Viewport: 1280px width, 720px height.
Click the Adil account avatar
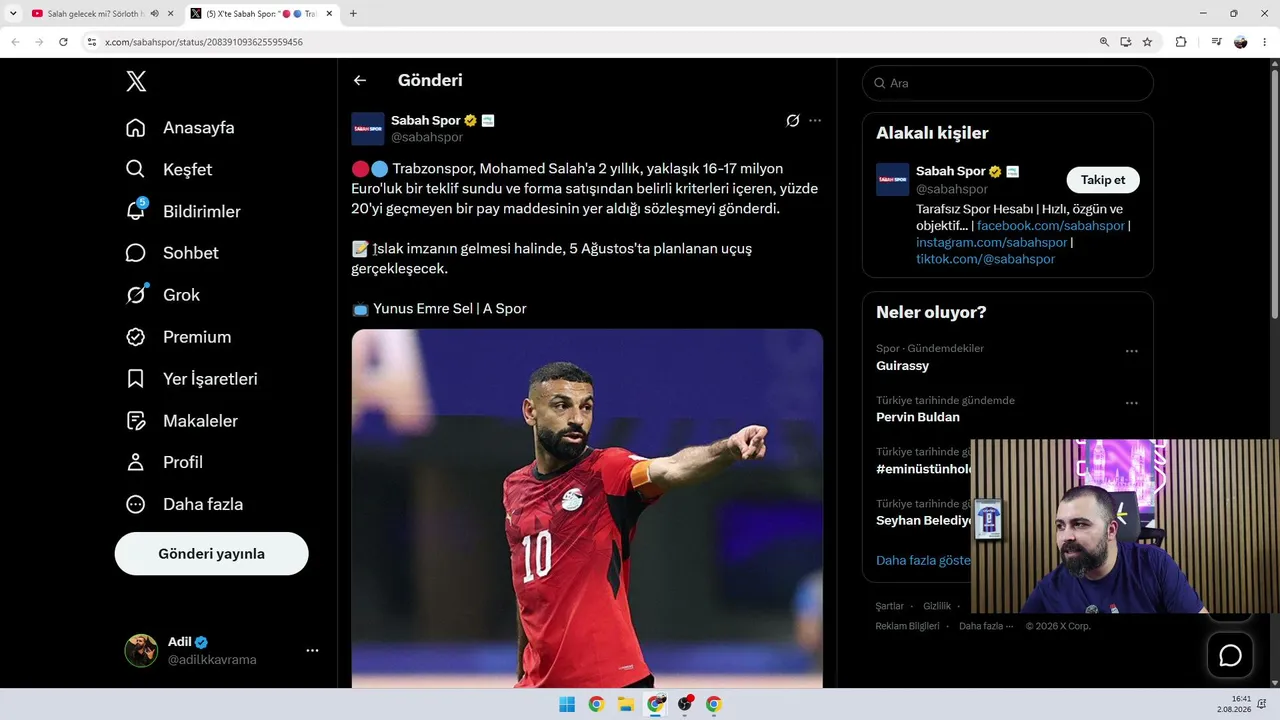[x=141, y=650]
